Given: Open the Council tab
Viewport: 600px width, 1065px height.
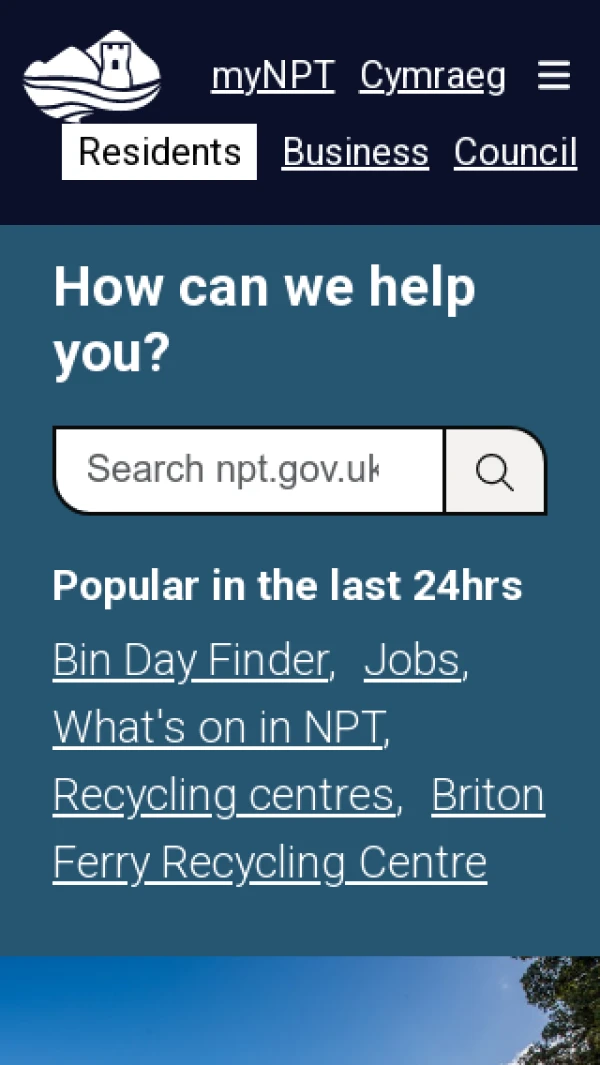Looking at the screenshot, I should point(516,151).
